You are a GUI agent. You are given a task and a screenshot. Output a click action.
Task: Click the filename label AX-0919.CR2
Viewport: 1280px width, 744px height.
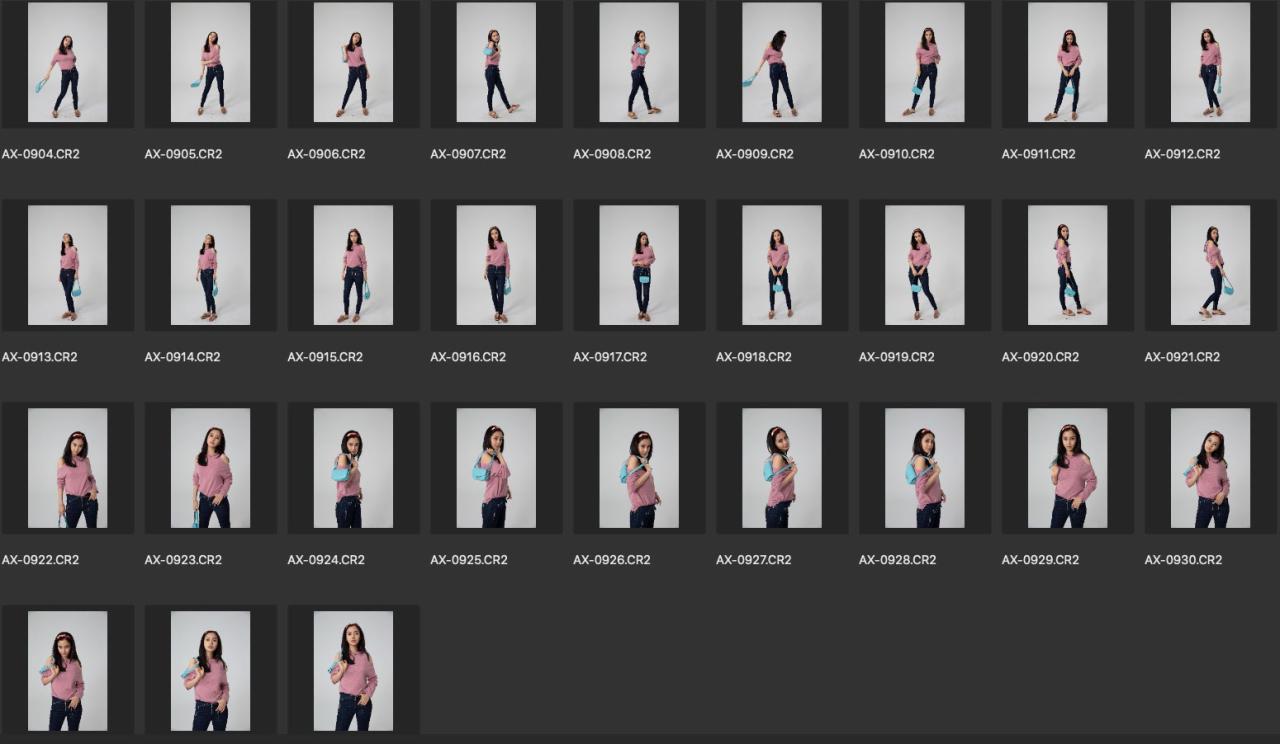tap(896, 357)
